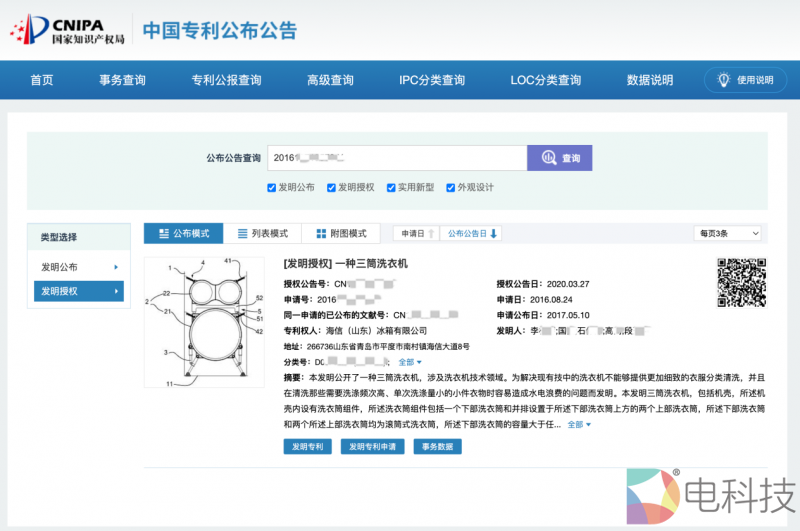Switch to 列表模式 list view
The width and height of the screenshot is (800, 531).
click(263, 233)
